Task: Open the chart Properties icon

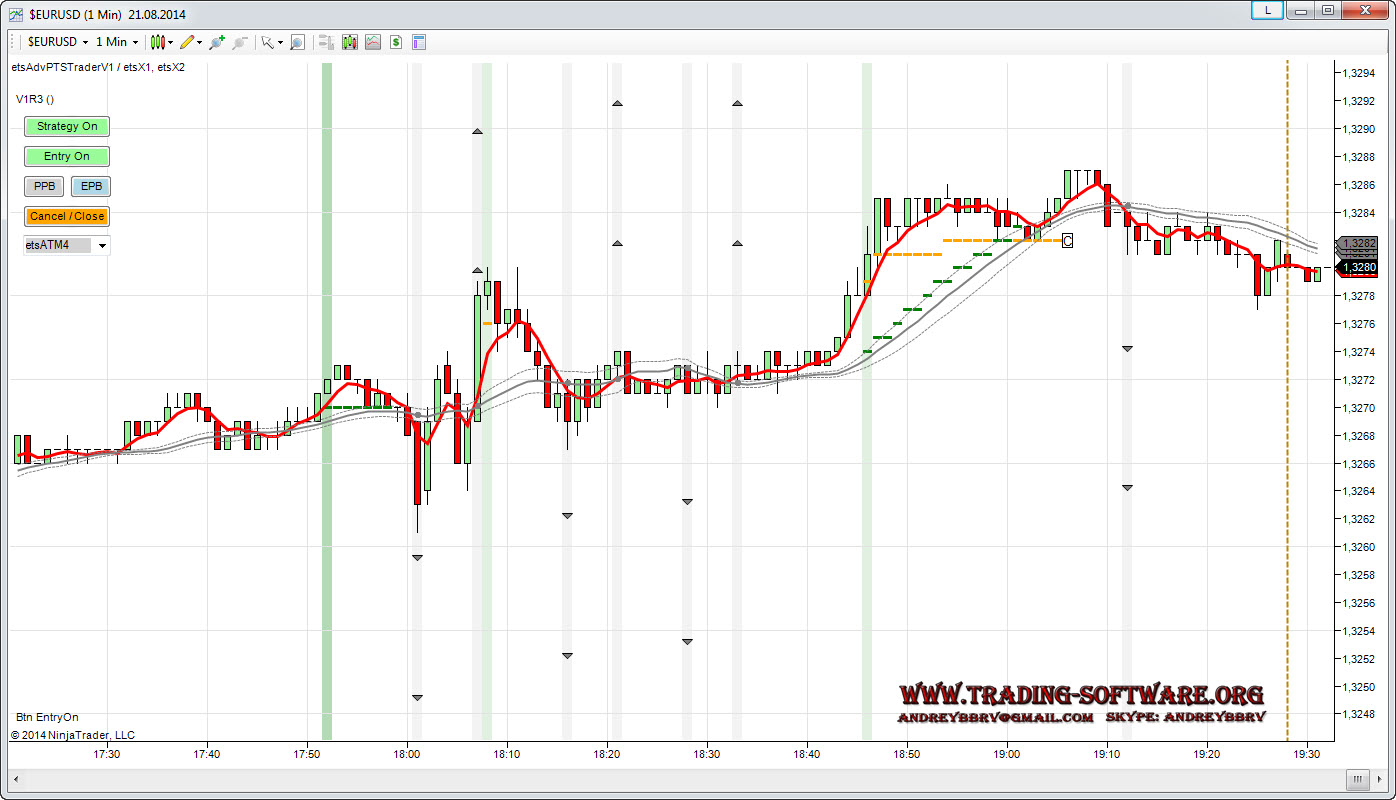Action: (419, 42)
